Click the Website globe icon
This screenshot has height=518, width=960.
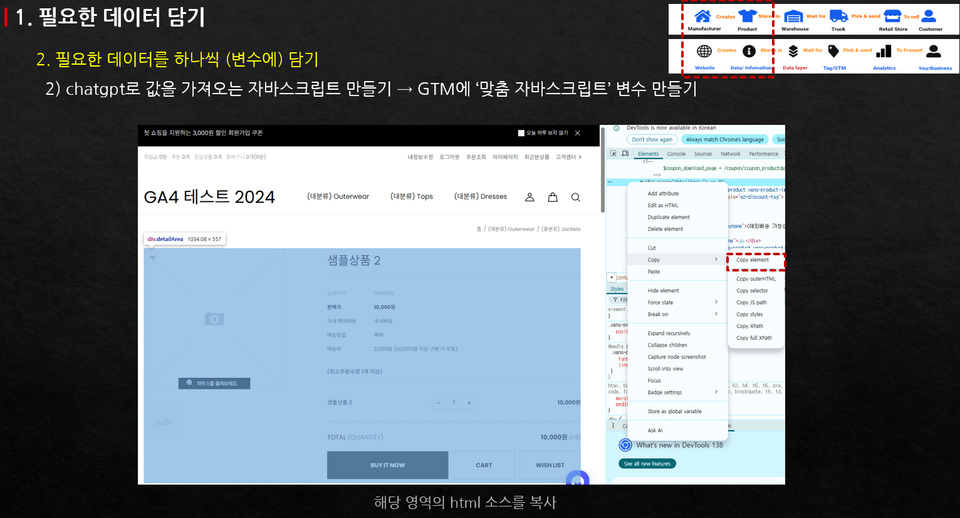[705, 51]
